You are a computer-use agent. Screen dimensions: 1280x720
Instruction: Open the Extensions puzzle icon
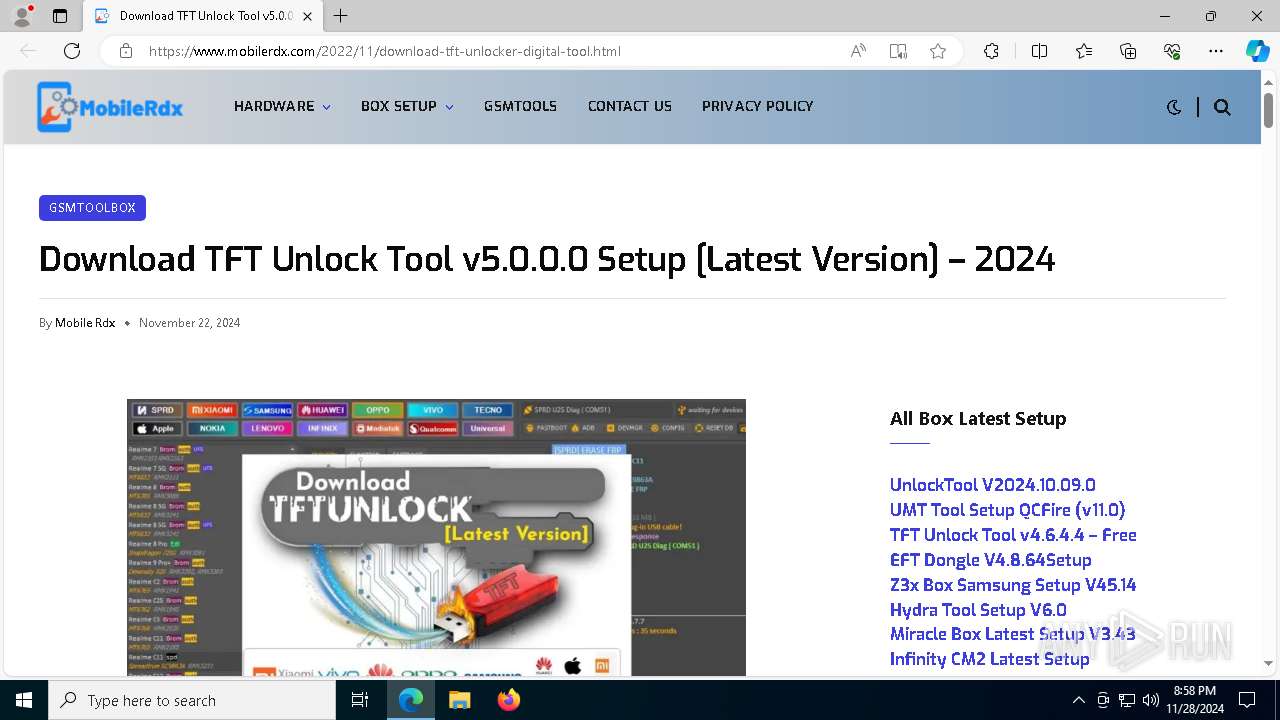click(x=991, y=51)
